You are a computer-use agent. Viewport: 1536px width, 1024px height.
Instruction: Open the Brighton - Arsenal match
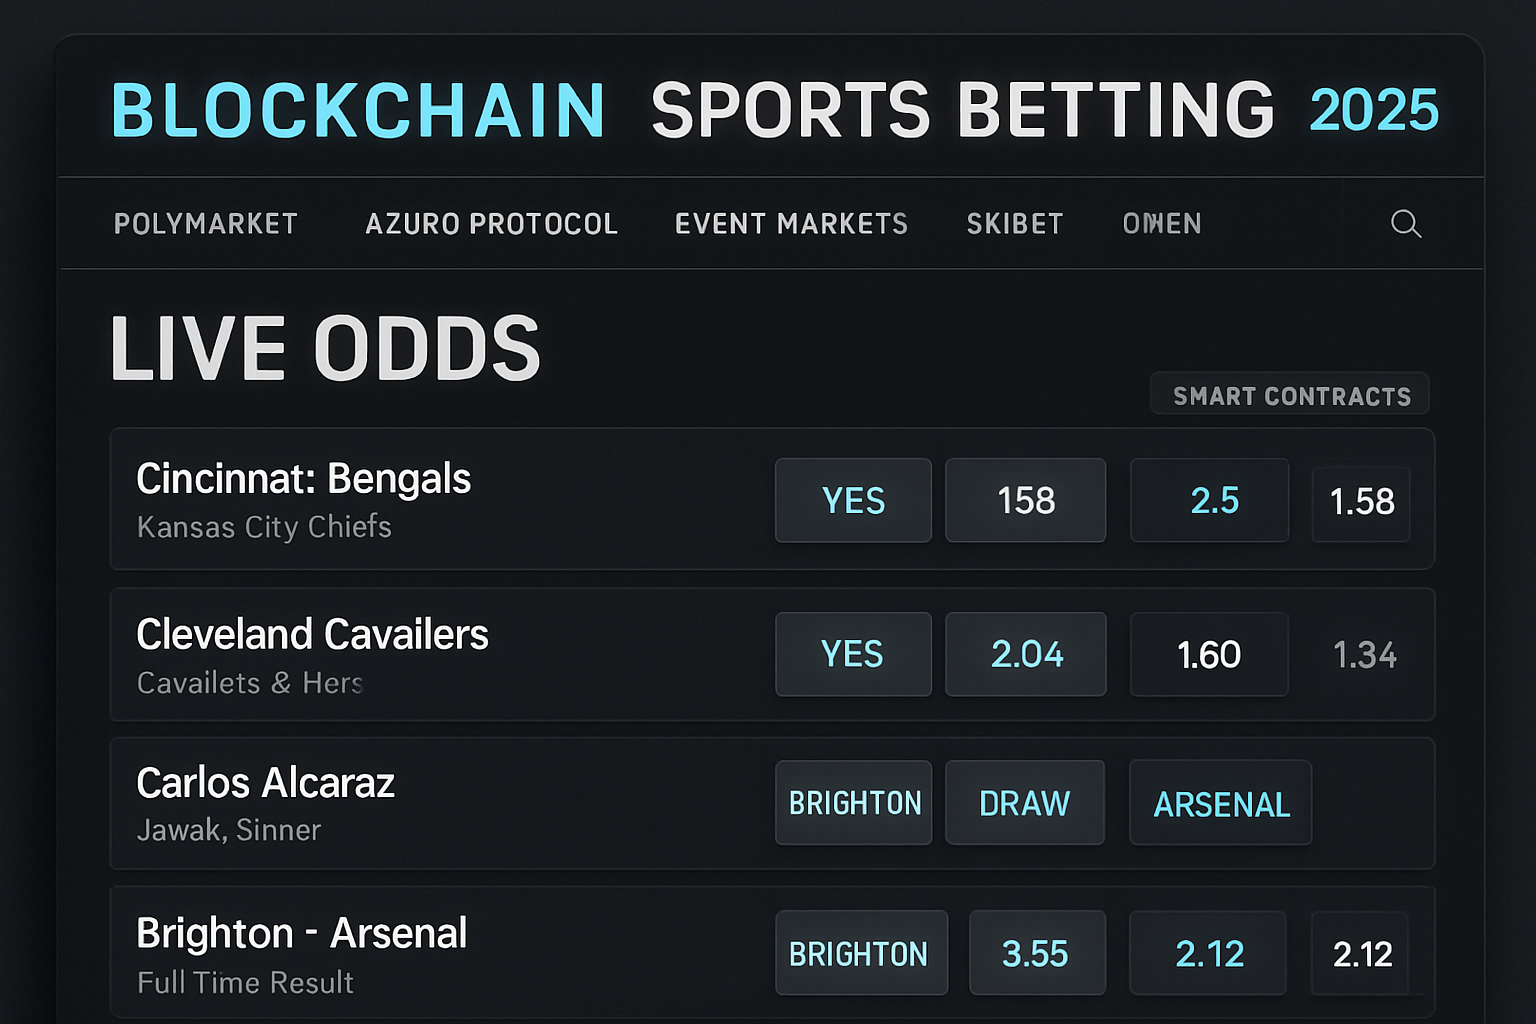point(302,934)
